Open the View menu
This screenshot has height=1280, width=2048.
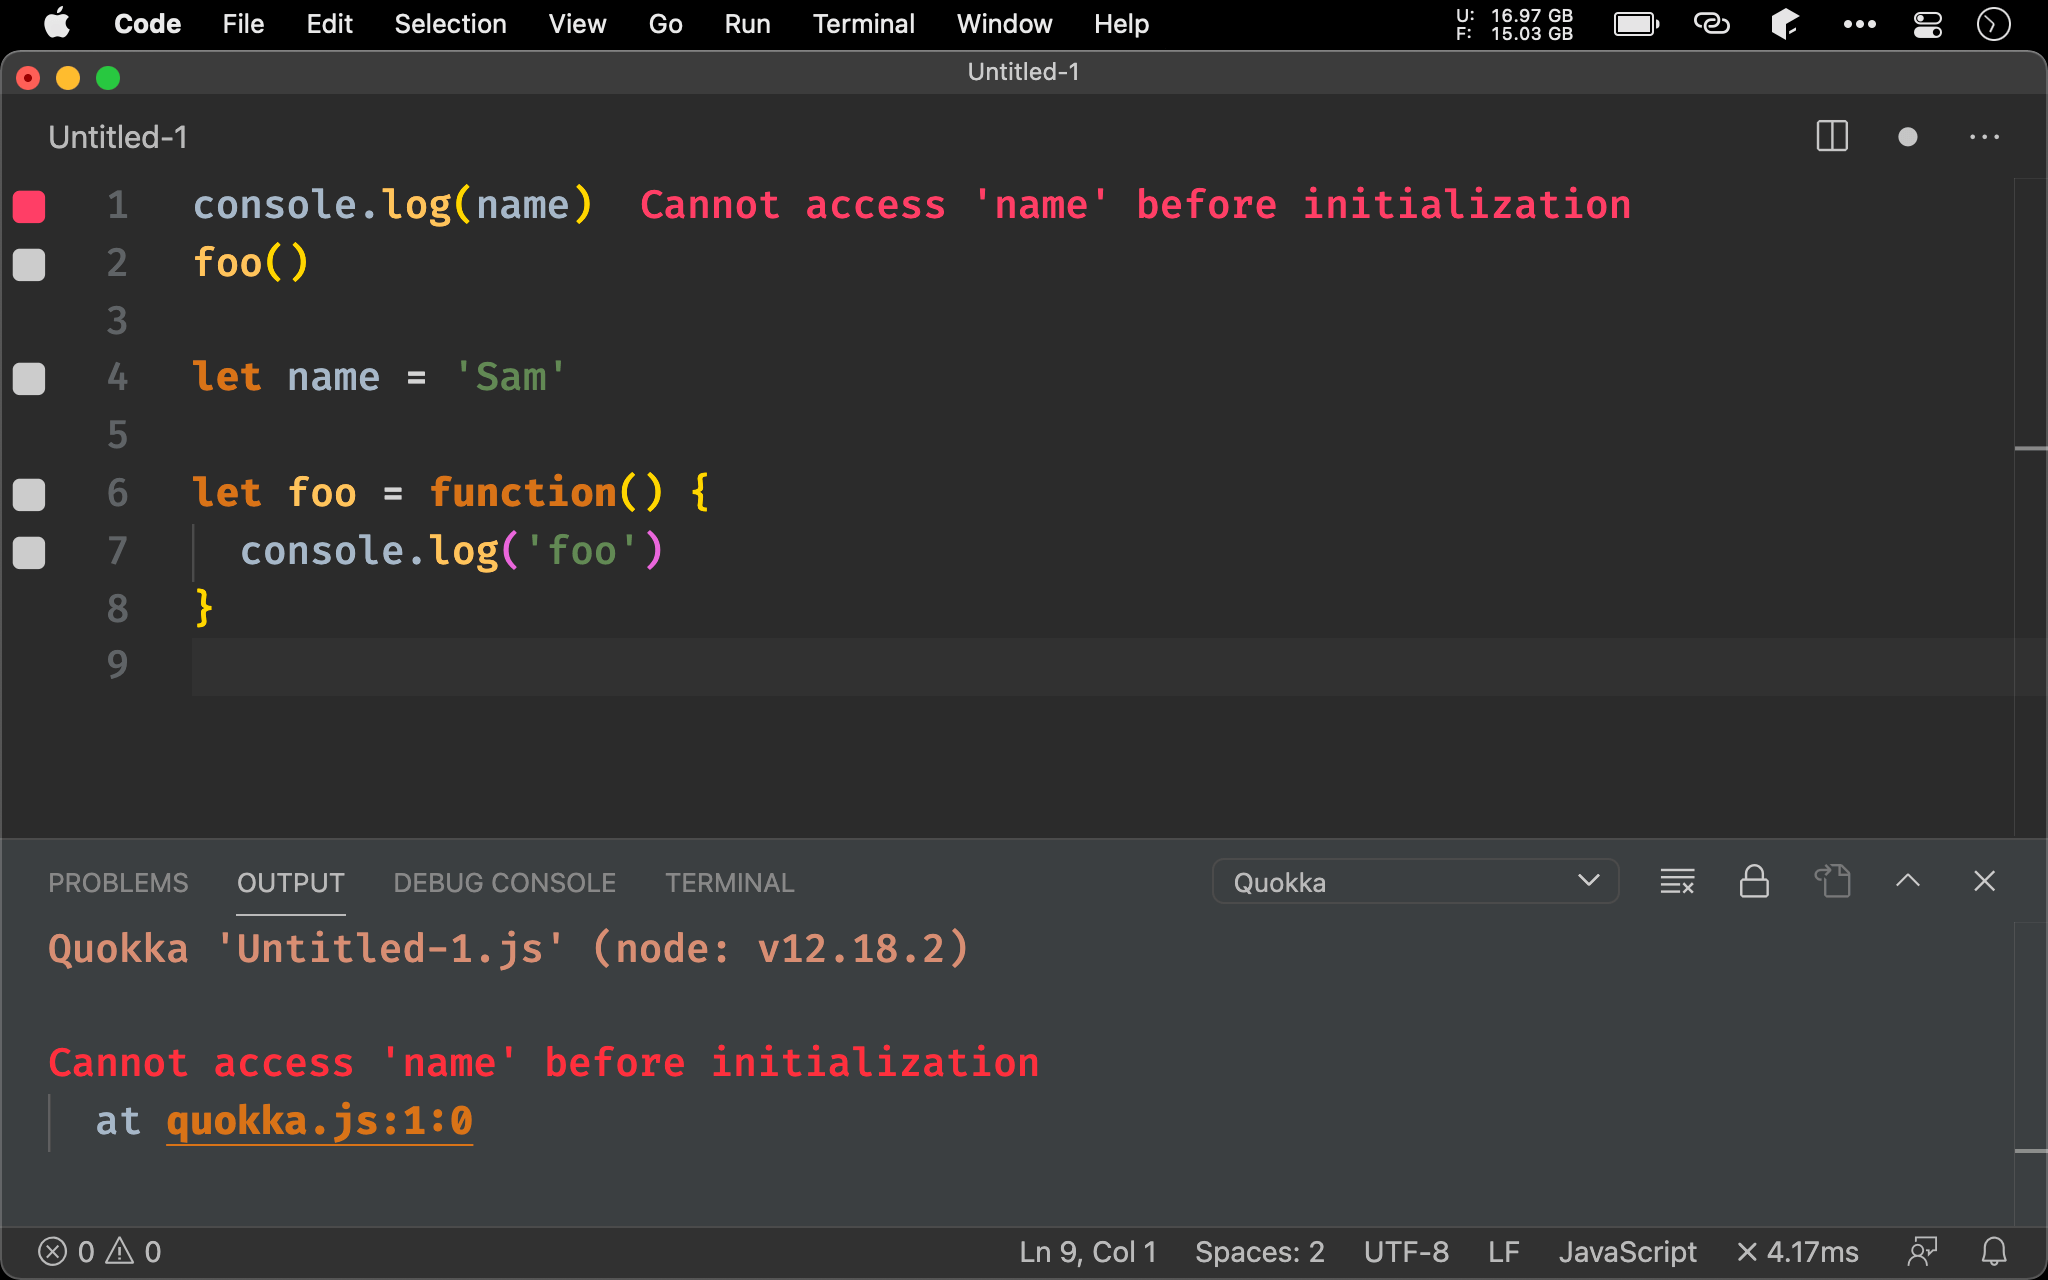577,24
